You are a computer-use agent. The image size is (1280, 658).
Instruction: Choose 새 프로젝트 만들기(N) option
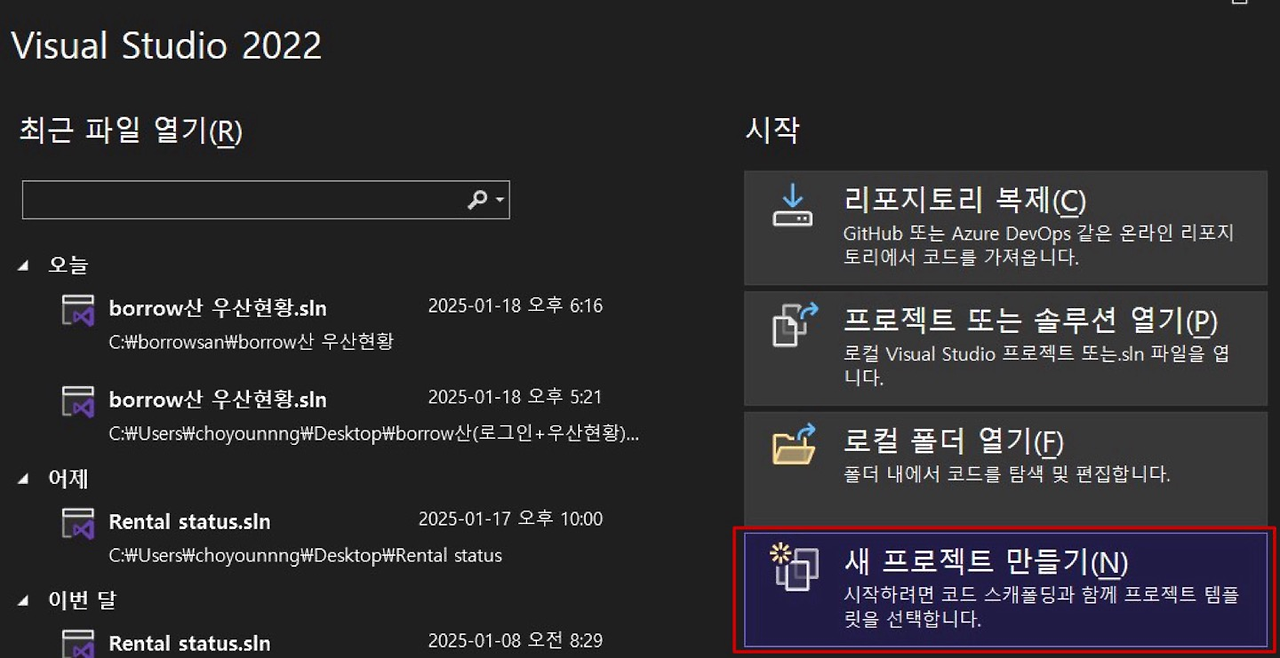(1007, 590)
